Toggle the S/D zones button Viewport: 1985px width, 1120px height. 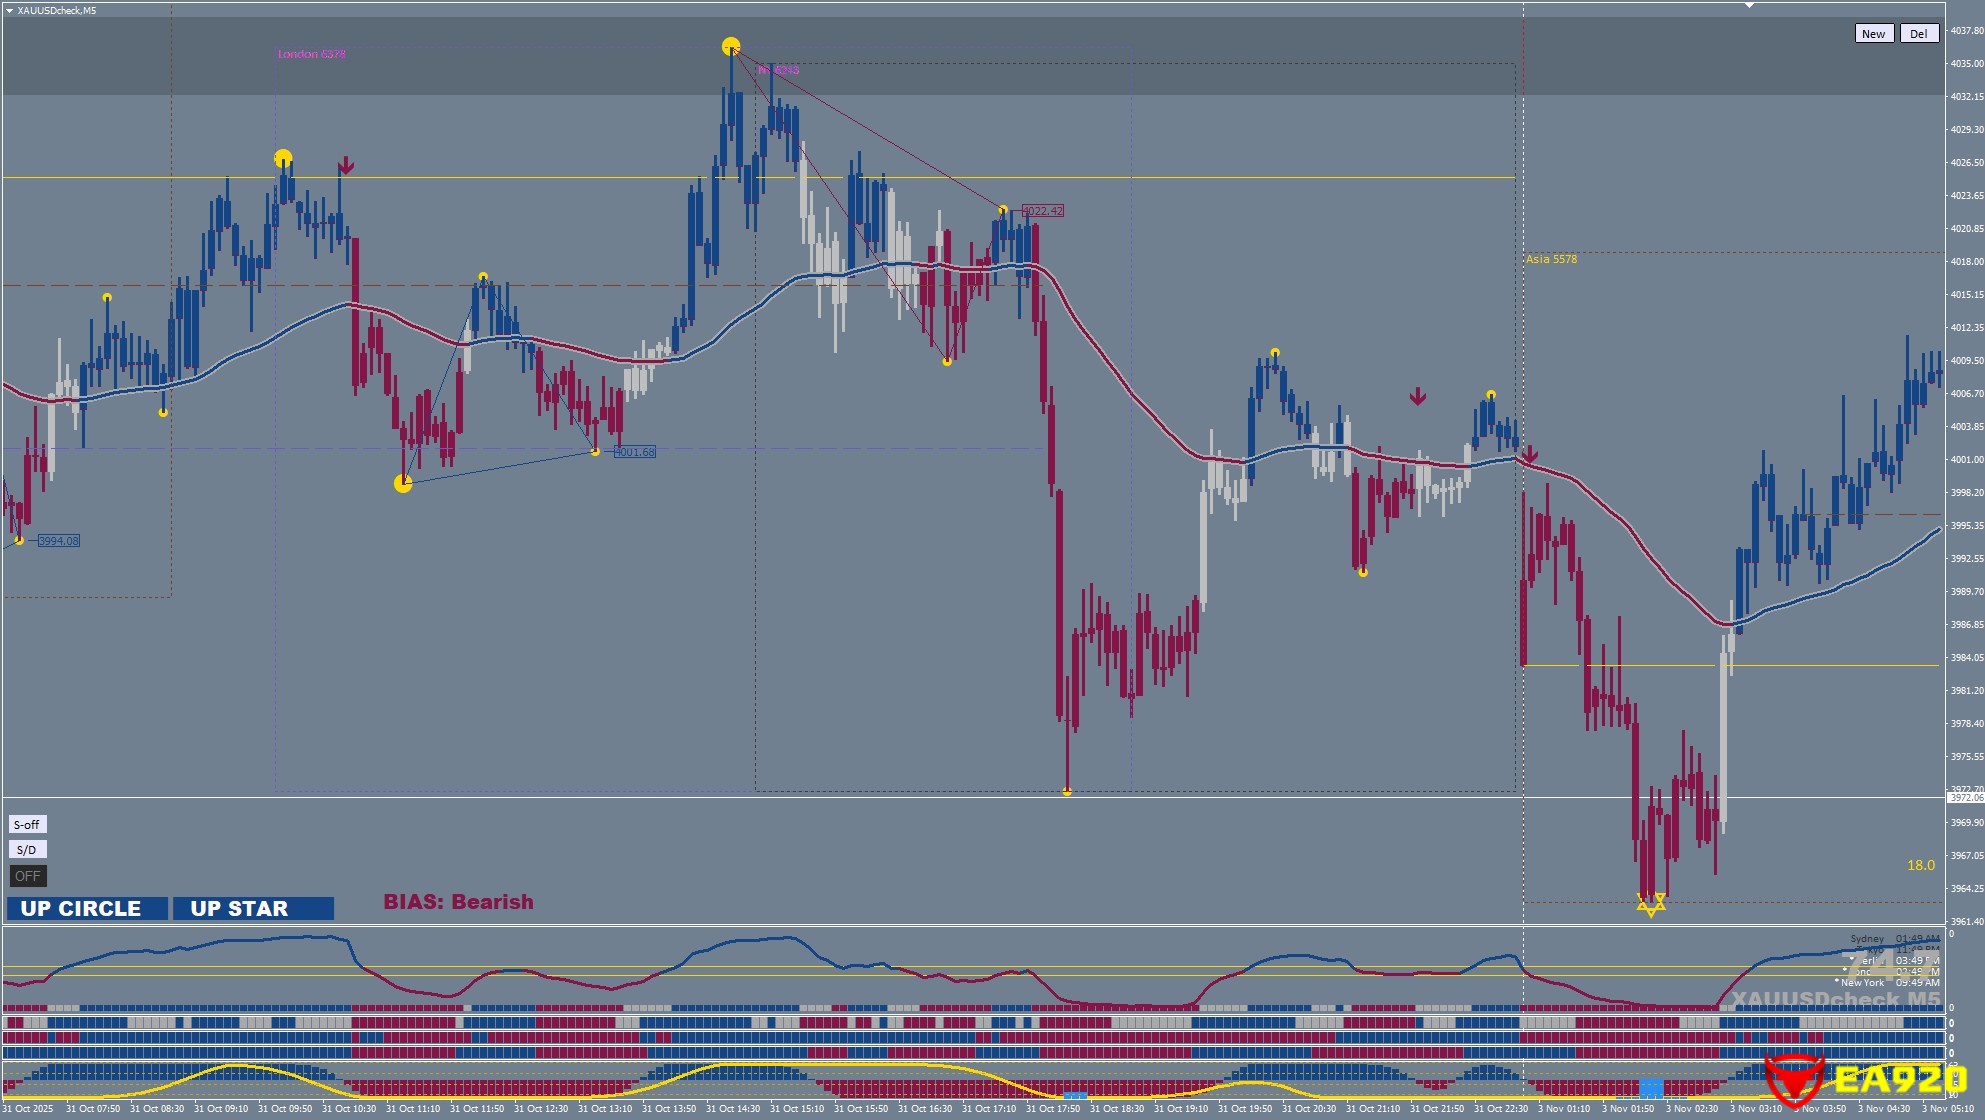click(x=27, y=850)
